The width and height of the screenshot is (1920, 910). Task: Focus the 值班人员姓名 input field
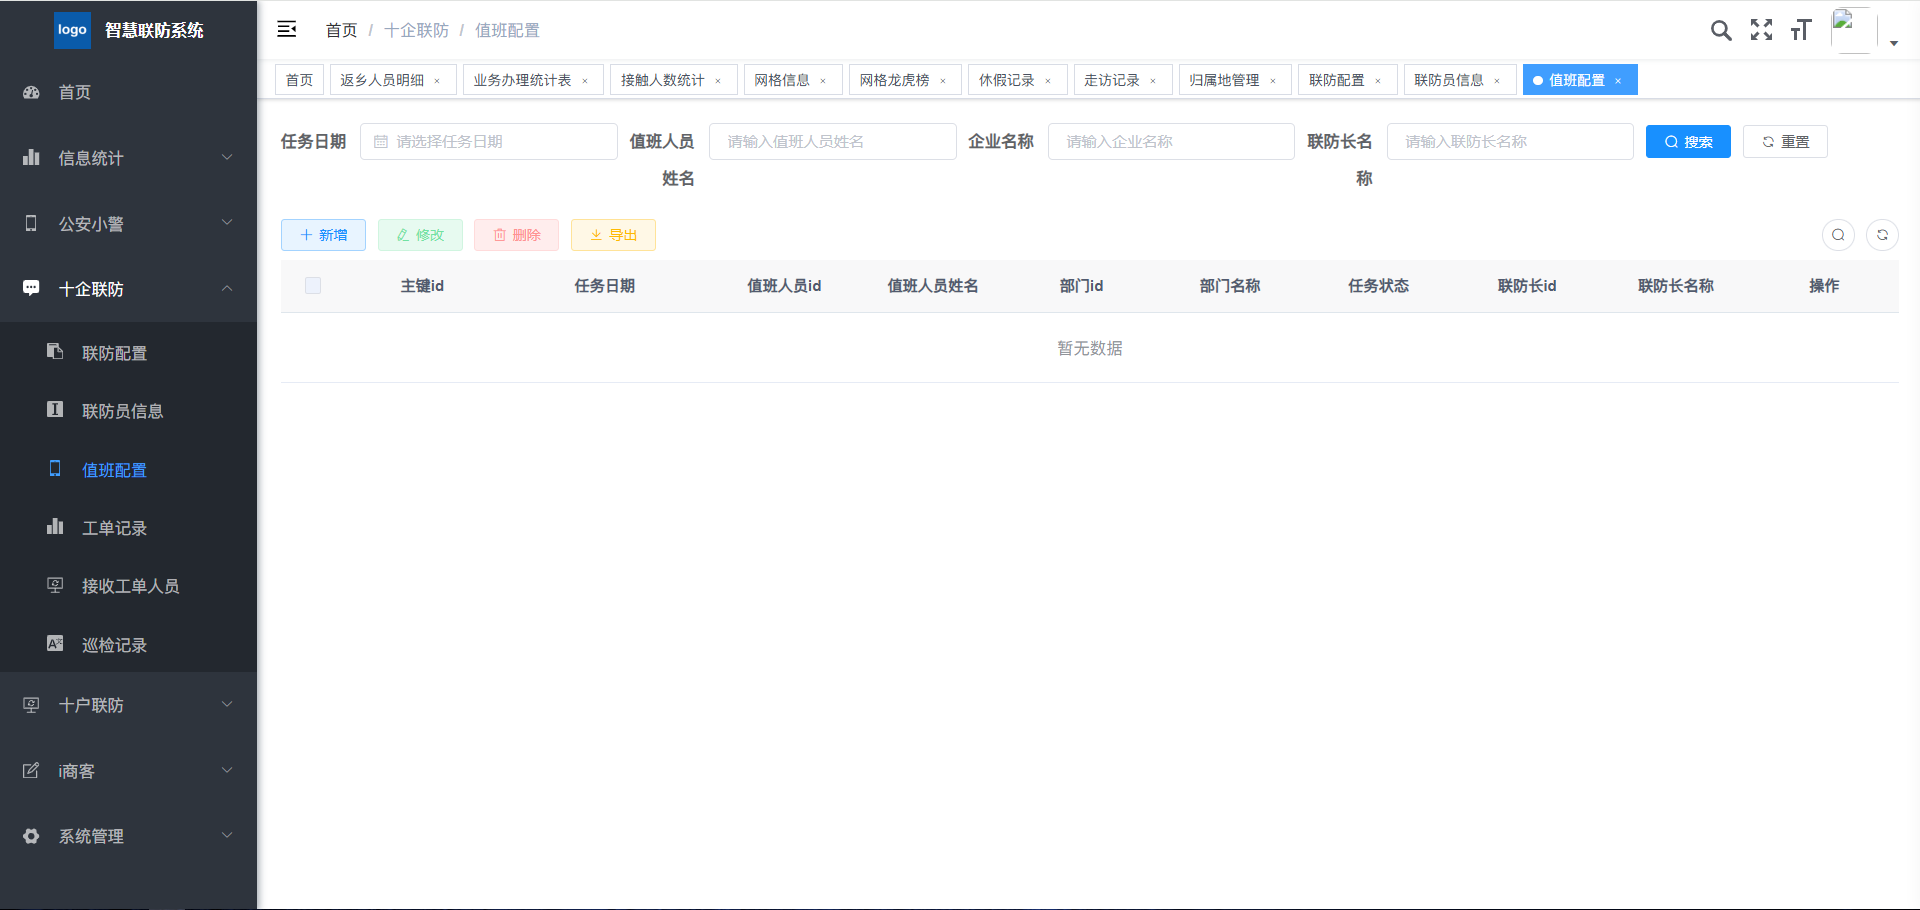(x=832, y=142)
